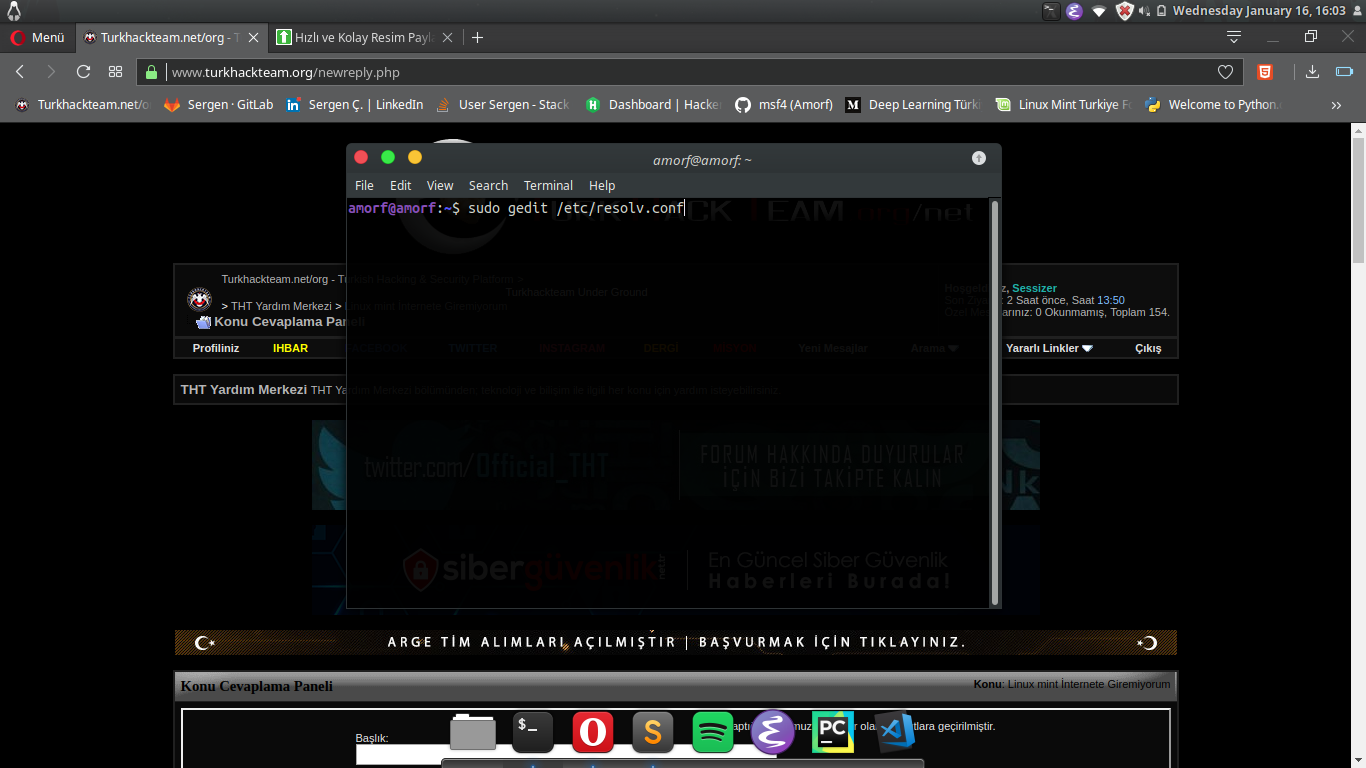
Task: Close the Hızlı ve Kolay Resim tab
Action: click(x=447, y=38)
